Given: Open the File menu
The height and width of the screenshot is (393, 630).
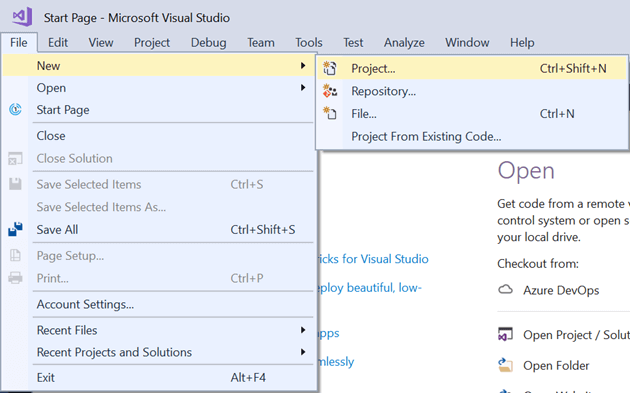Looking at the screenshot, I should (19, 43).
